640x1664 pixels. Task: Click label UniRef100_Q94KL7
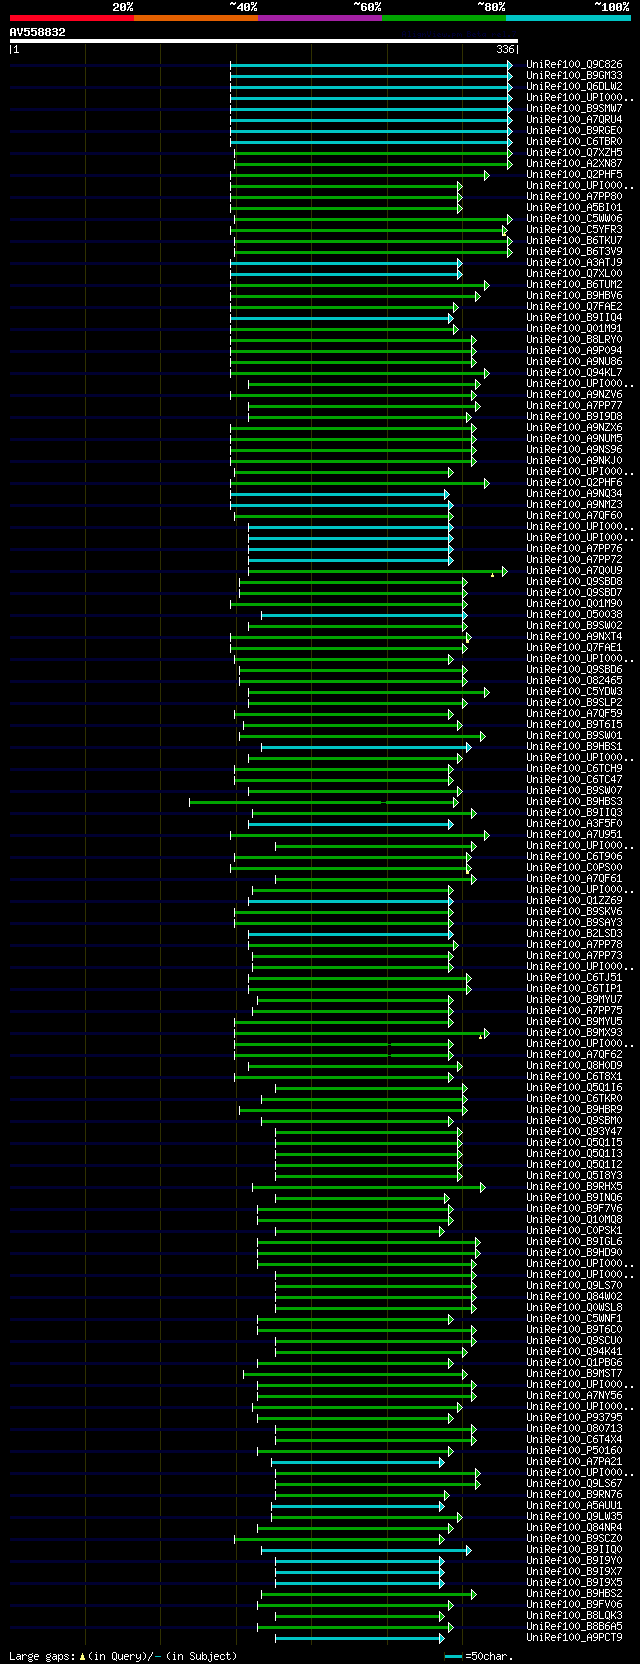pyautogui.click(x=574, y=373)
